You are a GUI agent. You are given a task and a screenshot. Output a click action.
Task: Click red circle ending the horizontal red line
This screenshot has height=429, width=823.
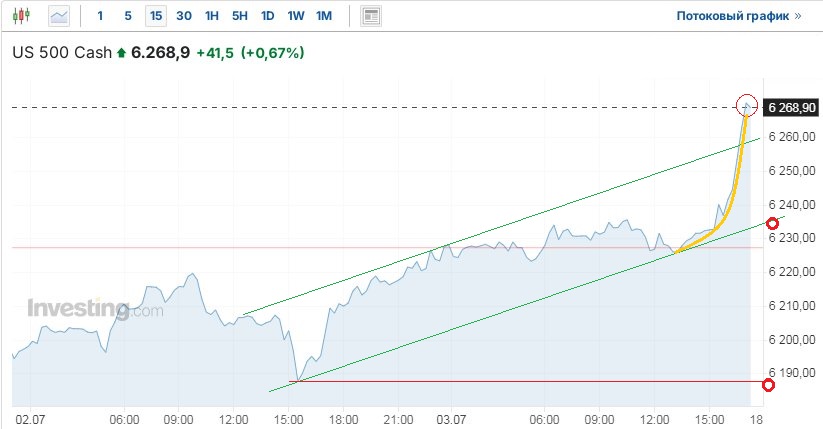[x=768, y=385]
